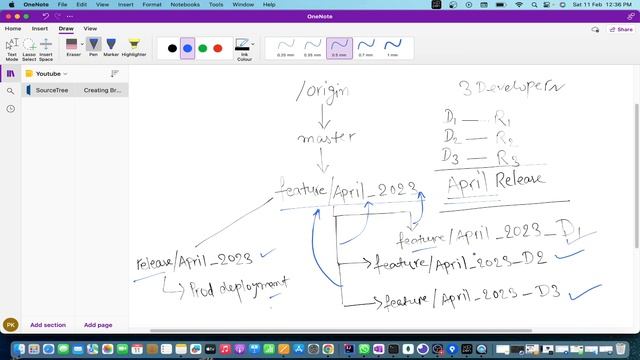Open the Trash in the dock
The image size is (640, 360).
click(x=620, y=349)
